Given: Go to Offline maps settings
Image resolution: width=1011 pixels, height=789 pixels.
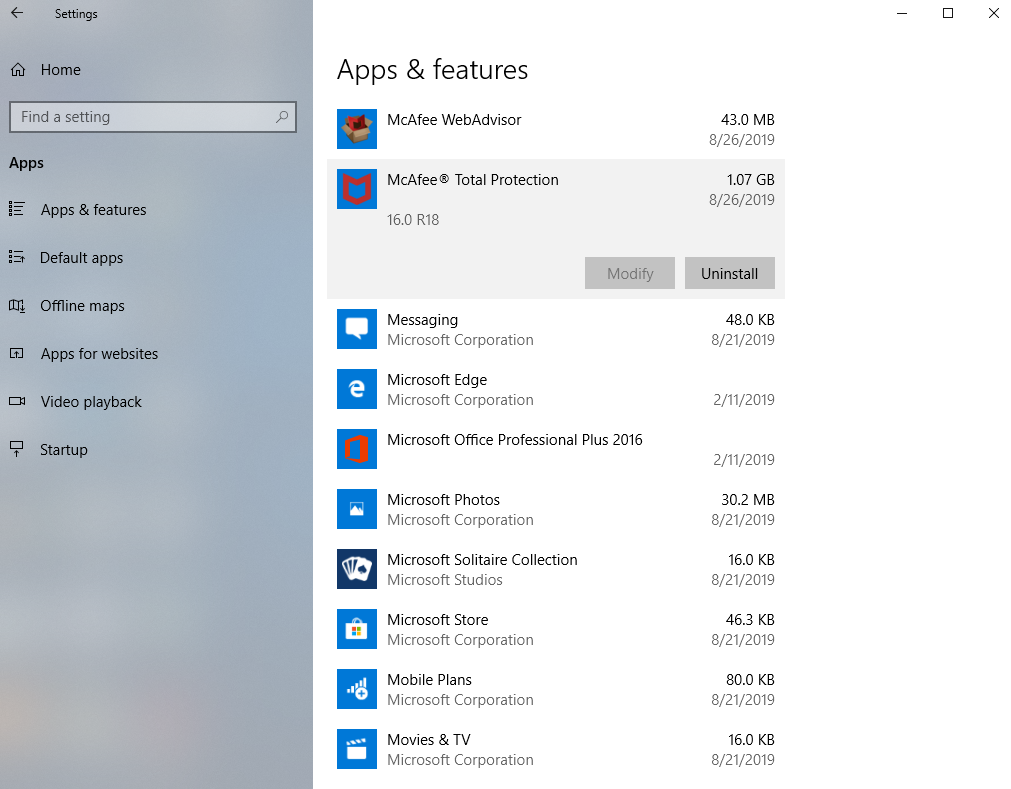Looking at the screenshot, I should click(83, 306).
